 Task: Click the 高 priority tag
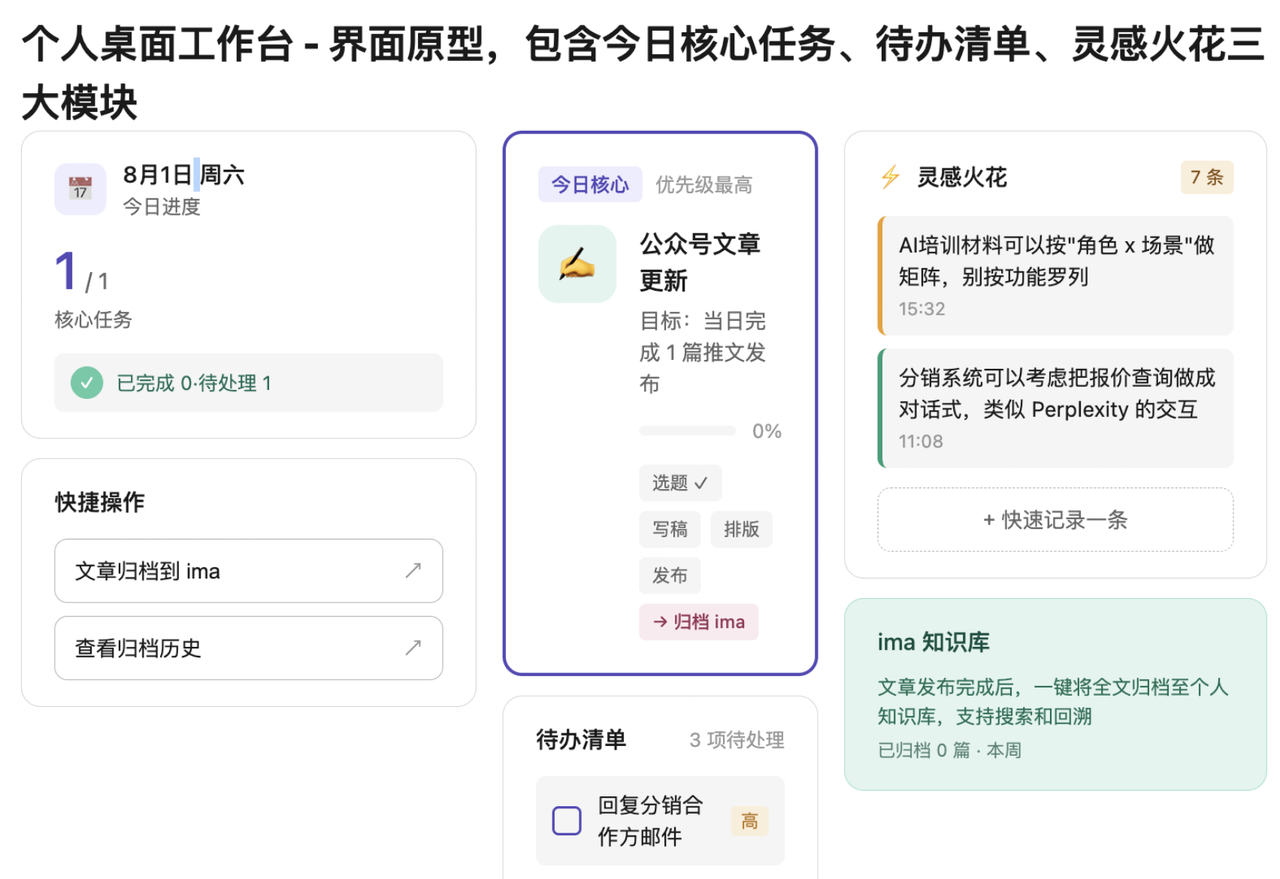point(749,821)
